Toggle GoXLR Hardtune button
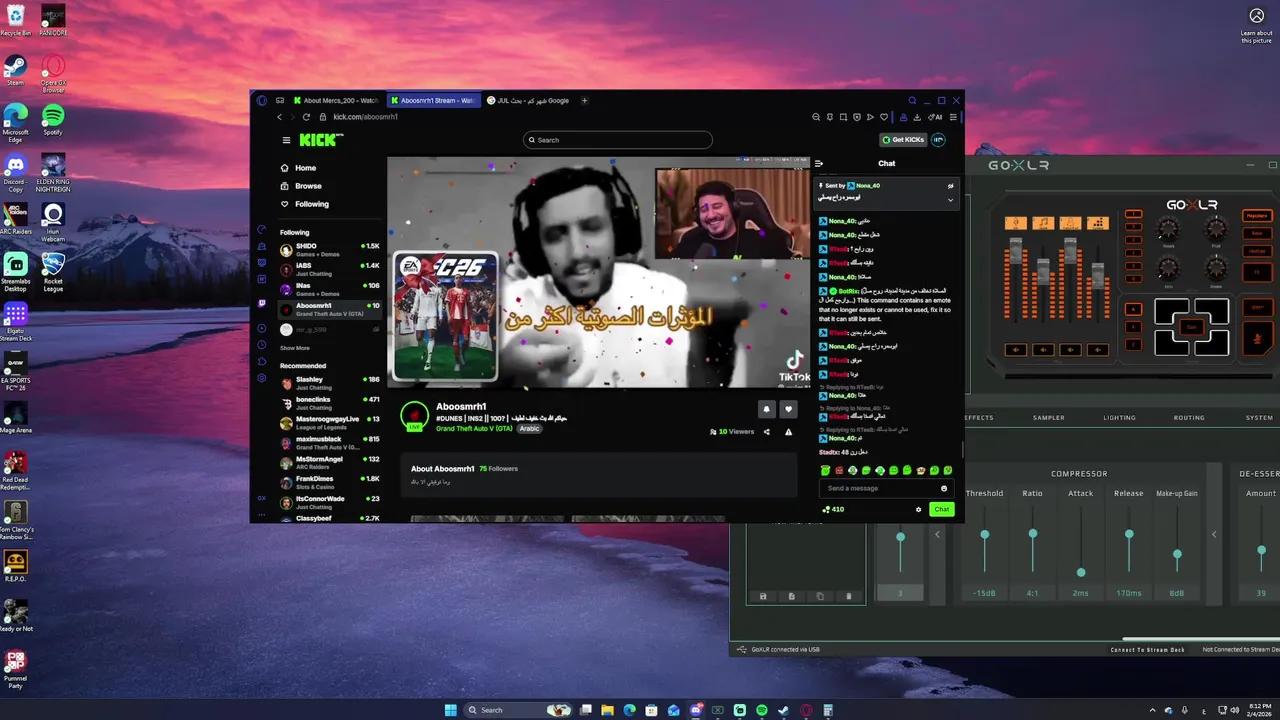The height and width of the screenshot is (720, 1280). 1257,252
